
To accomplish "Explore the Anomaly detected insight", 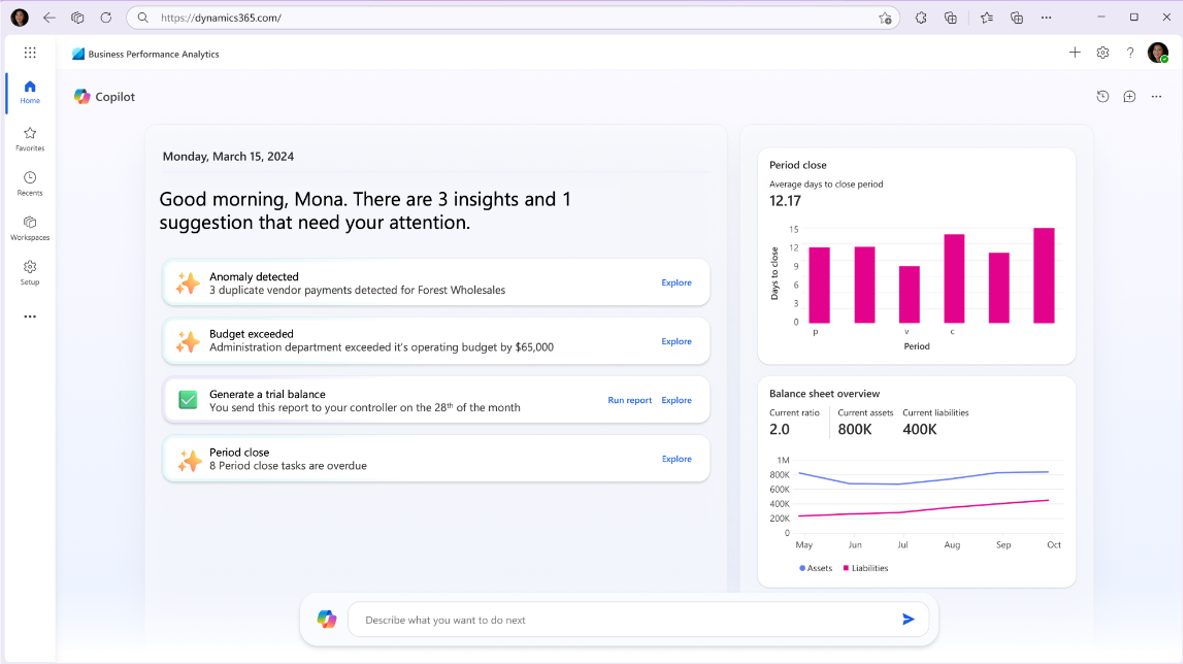I will pos(676,283).
